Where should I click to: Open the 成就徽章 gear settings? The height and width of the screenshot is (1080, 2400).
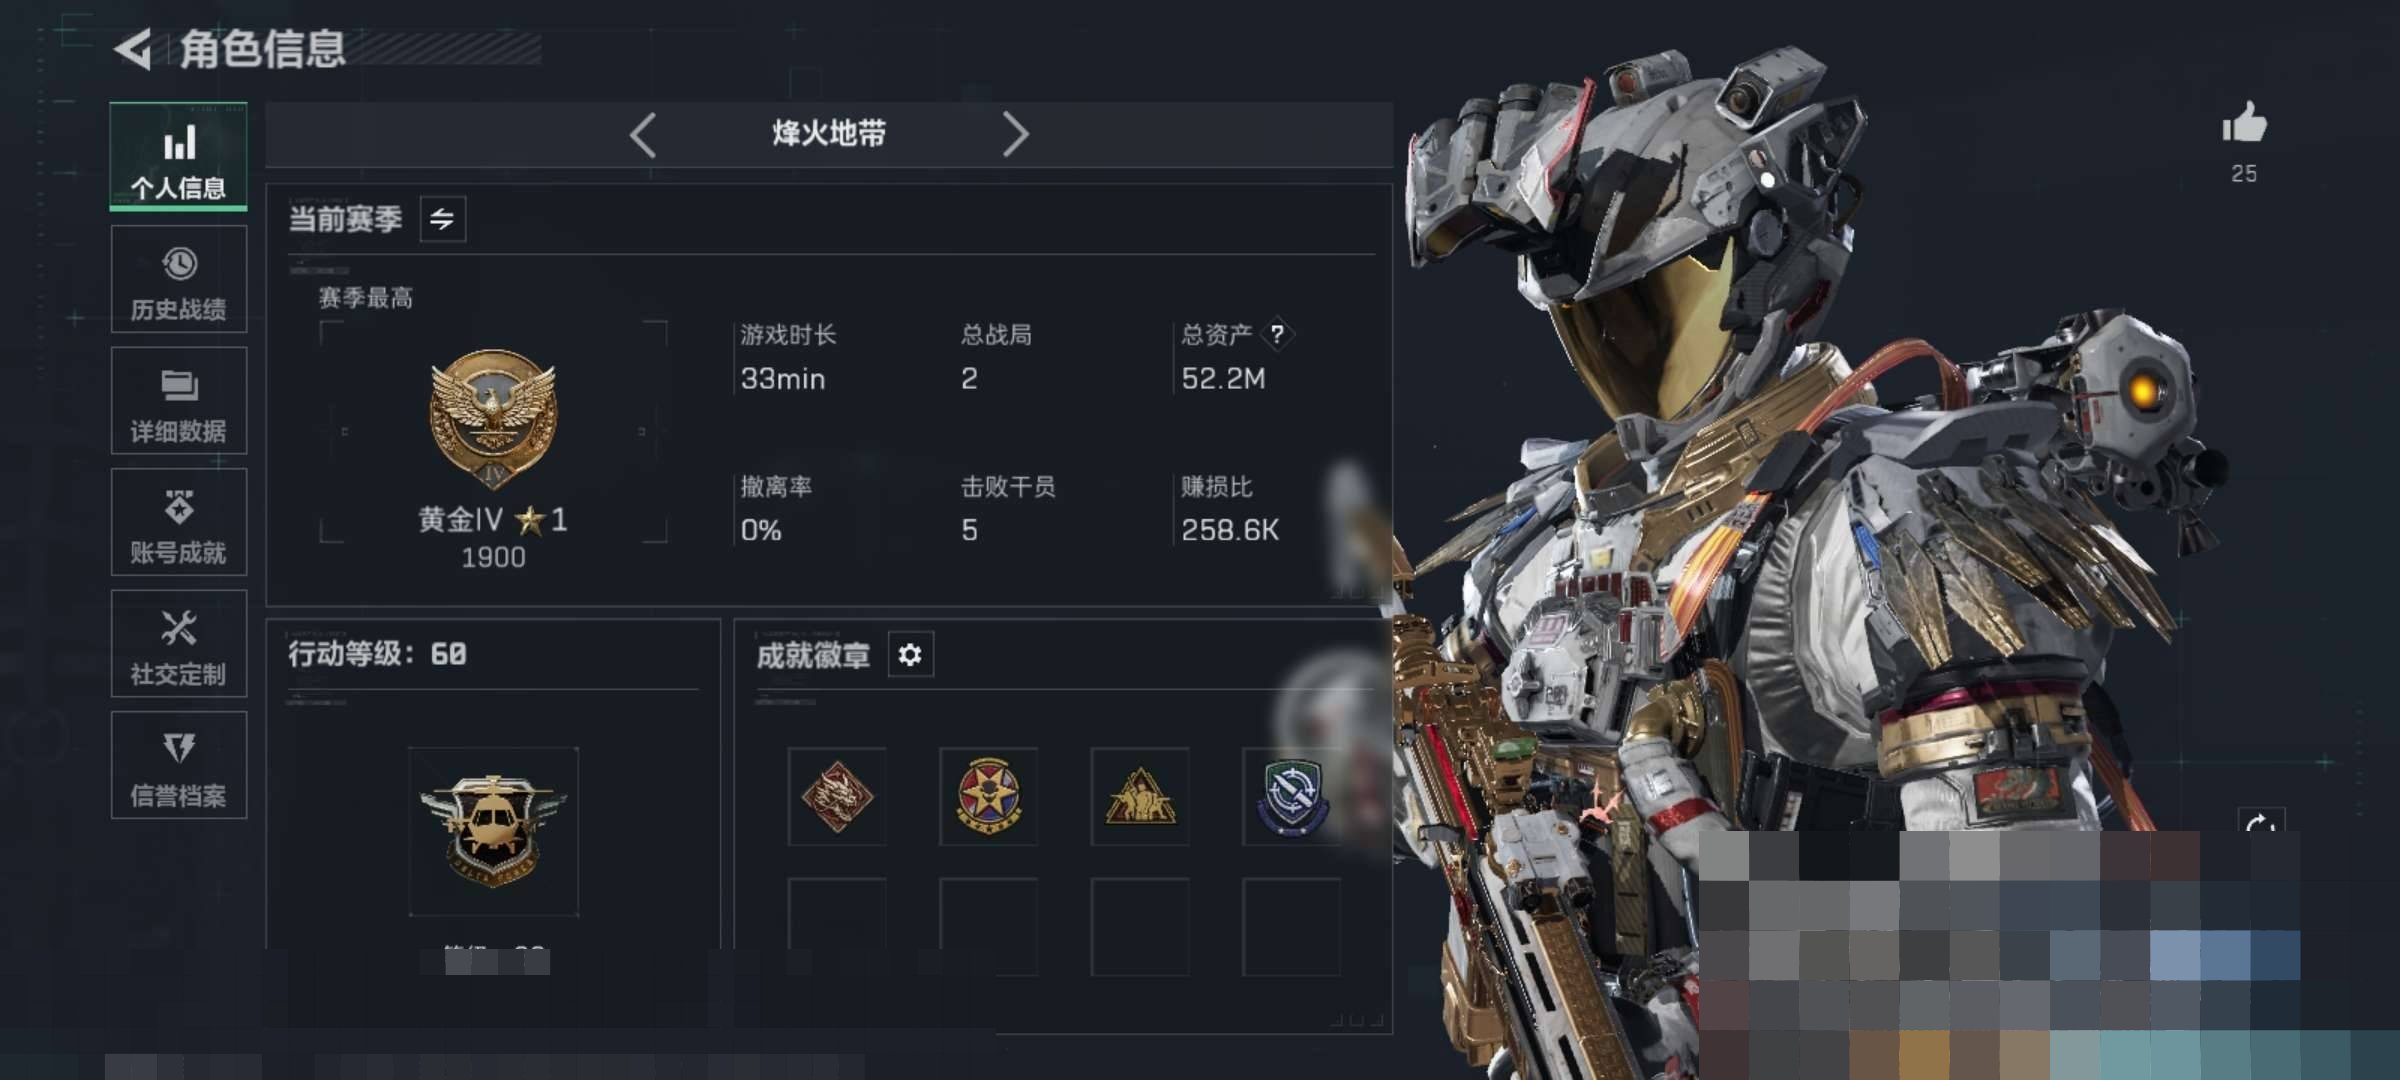[910, 655]
